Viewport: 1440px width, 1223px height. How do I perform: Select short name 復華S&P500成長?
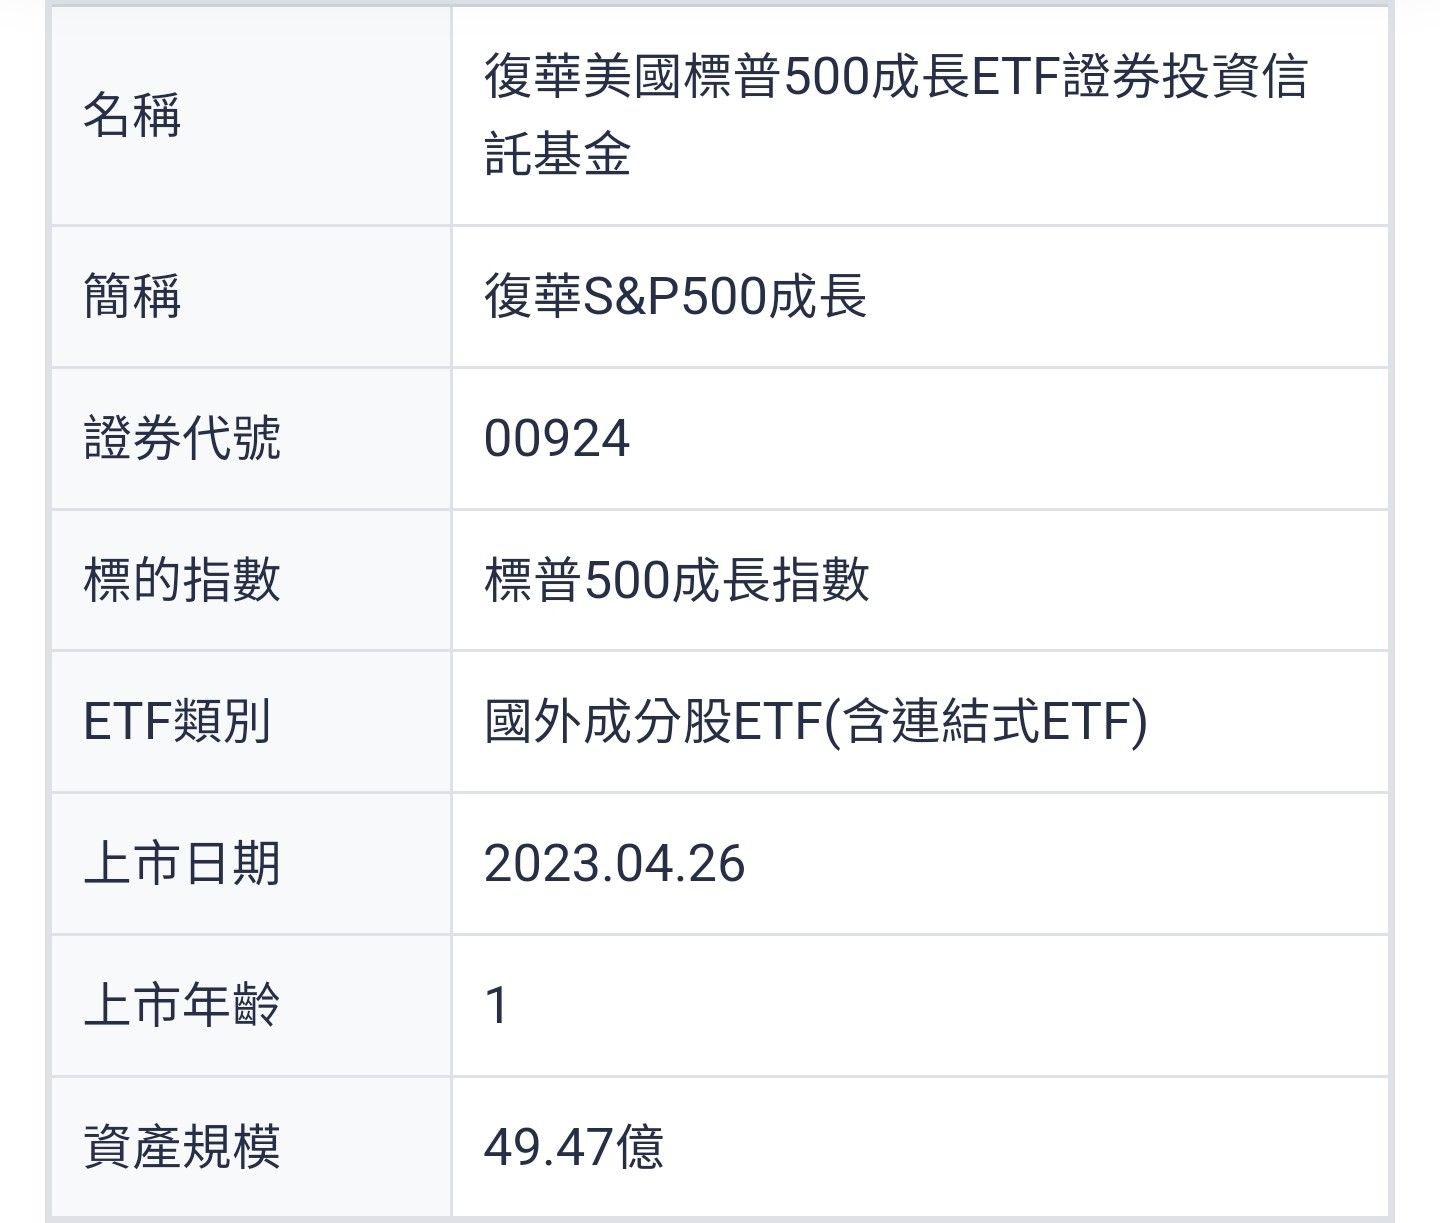point(675,297)
